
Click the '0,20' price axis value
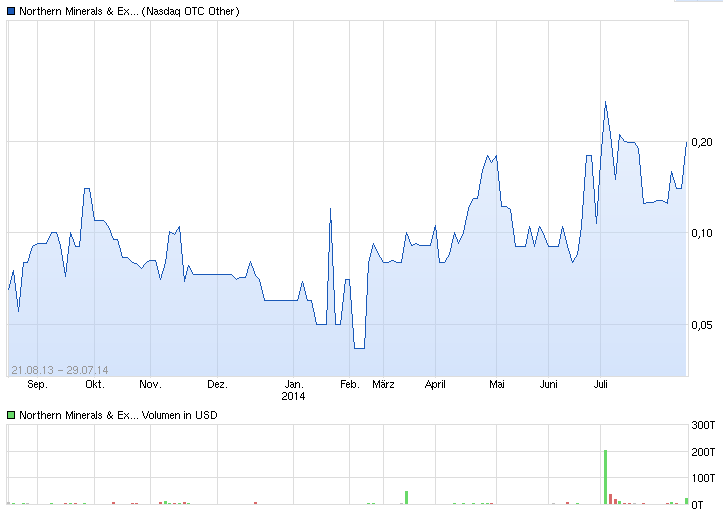click(702, 142)
